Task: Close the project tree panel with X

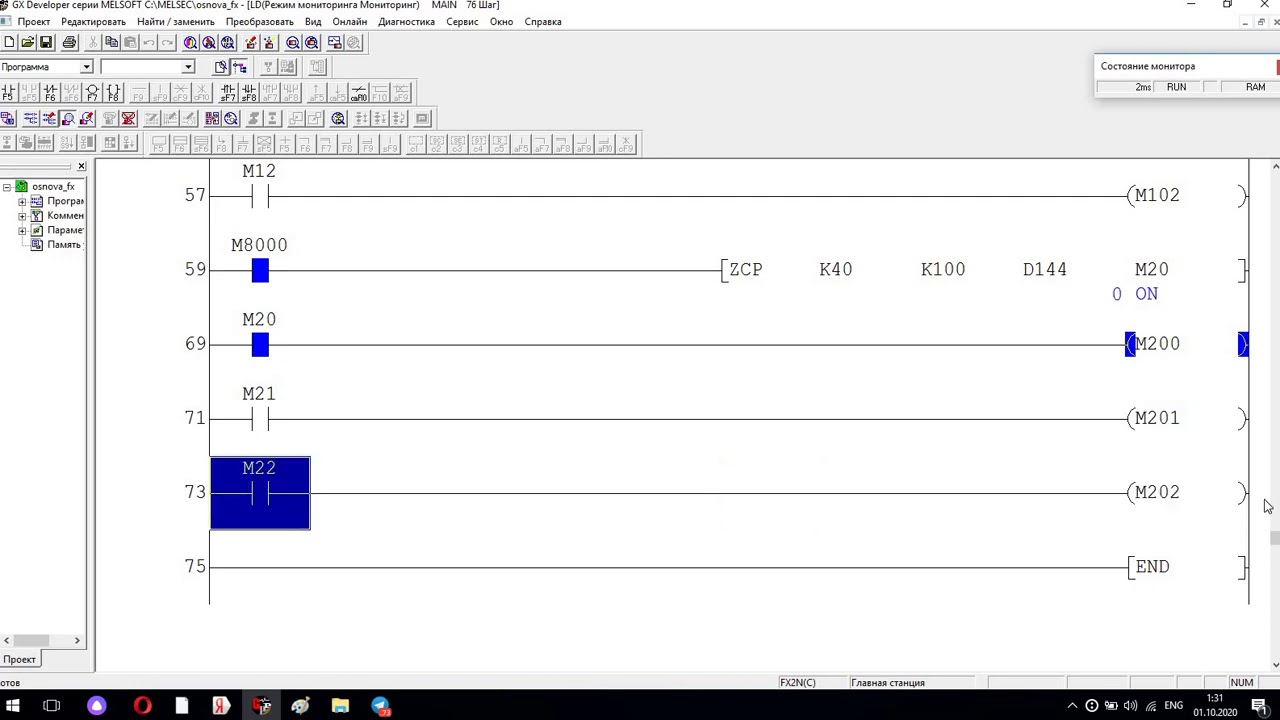Action: (x=81, y=166)
